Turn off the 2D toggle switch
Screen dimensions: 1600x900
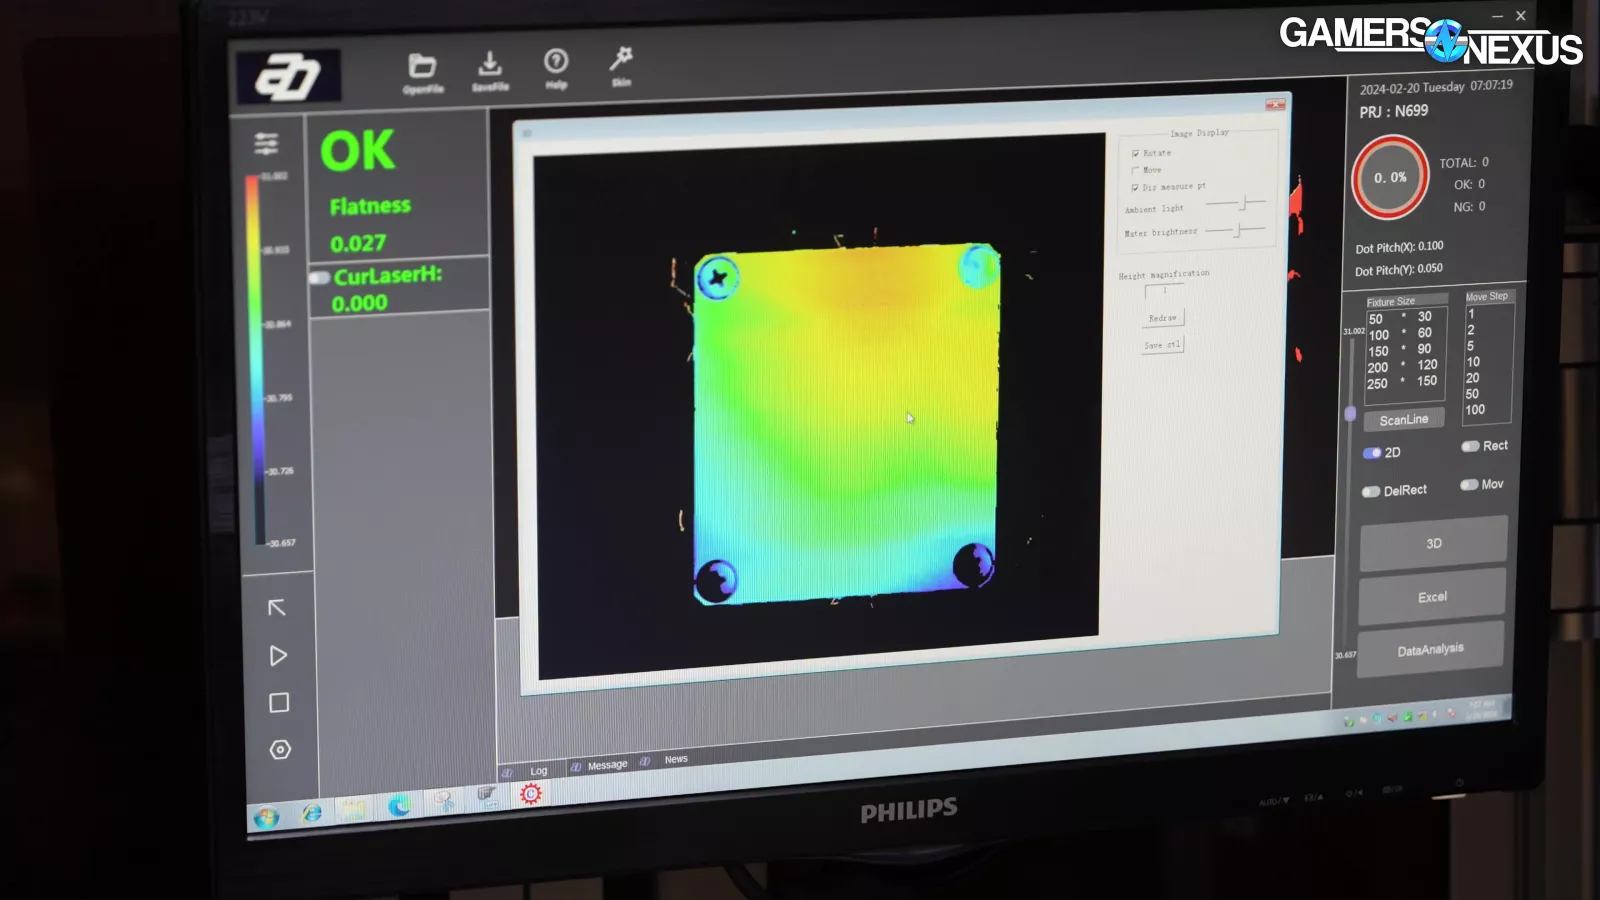[1372, 453]
